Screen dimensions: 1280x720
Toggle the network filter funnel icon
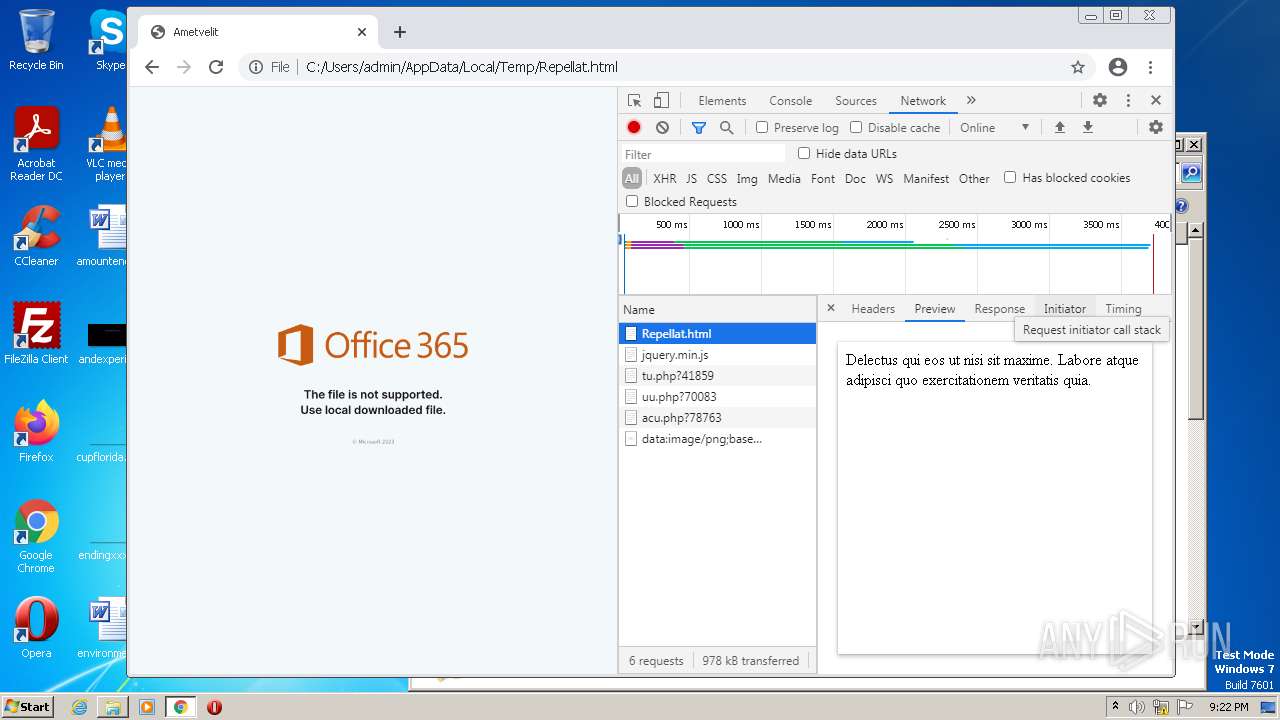pos(699,128)
